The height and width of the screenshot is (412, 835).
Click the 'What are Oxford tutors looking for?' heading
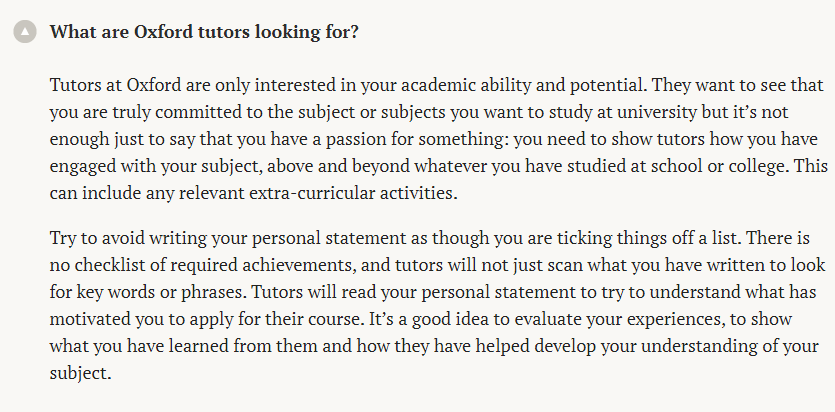click(204, 32)
